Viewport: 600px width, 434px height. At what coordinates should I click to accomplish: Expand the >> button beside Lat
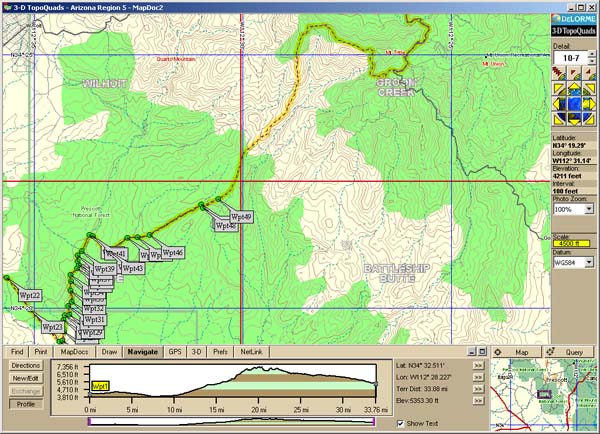[x=478, y=365]
